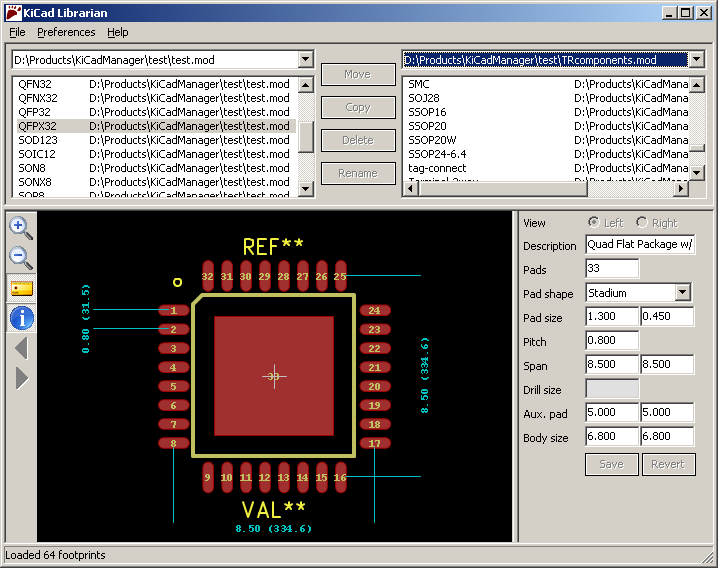Select SOJ28 footprint row
This screenshot has width=718, height=568.
(547, 98)
